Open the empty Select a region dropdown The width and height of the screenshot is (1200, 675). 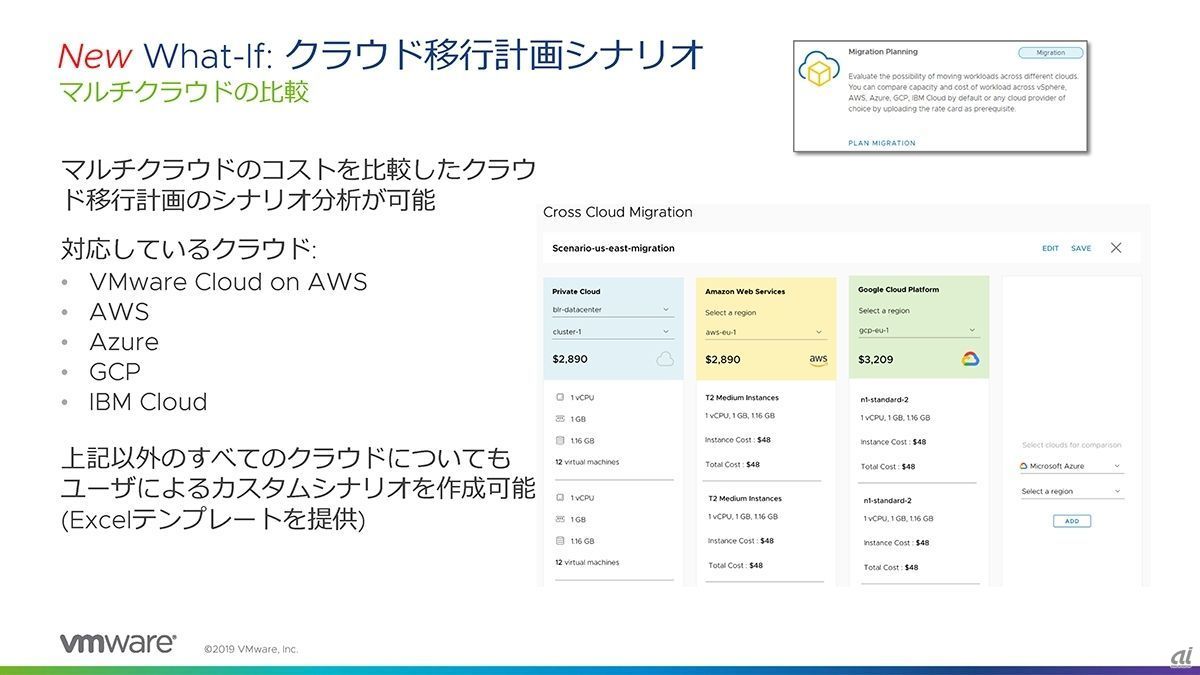(x=1071, y=492)
